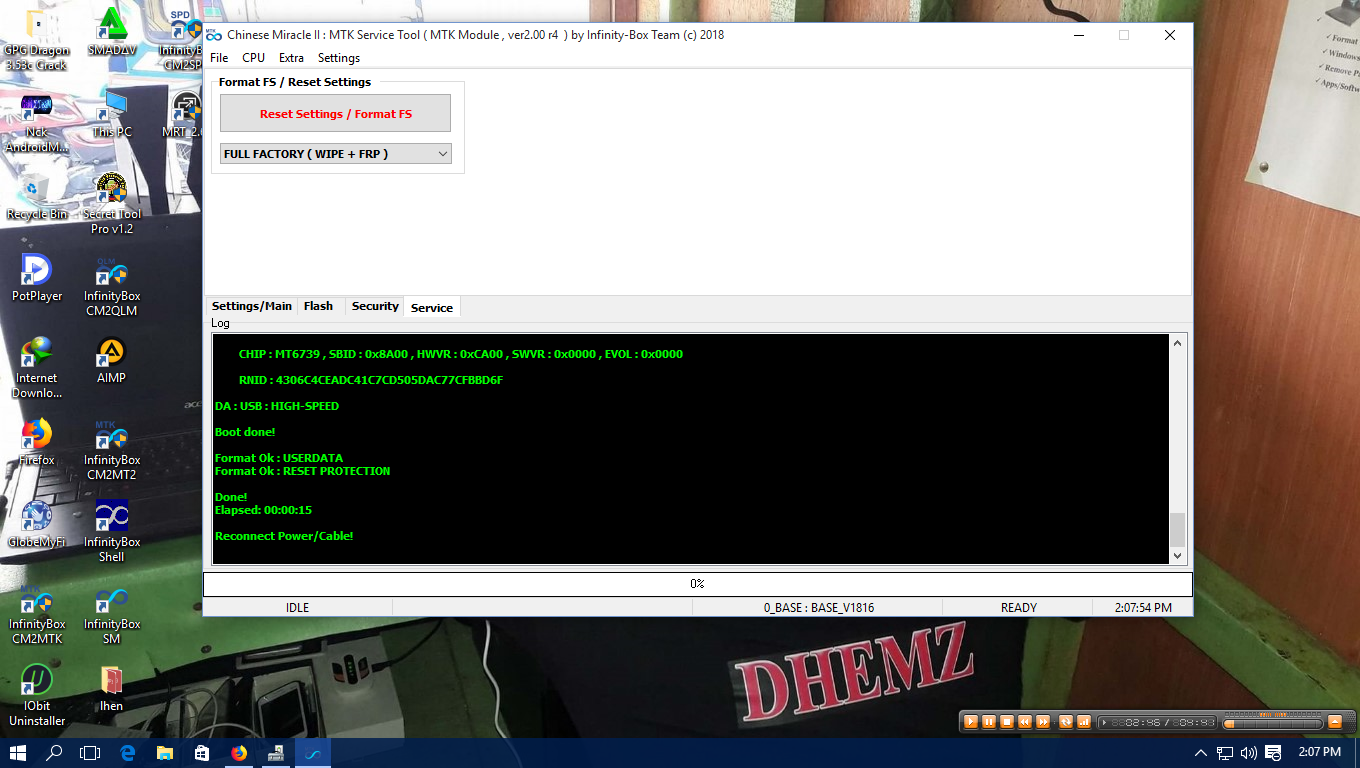Switch to the Settings/Main tab
1360x768 pixels.
tap(252, 306)
